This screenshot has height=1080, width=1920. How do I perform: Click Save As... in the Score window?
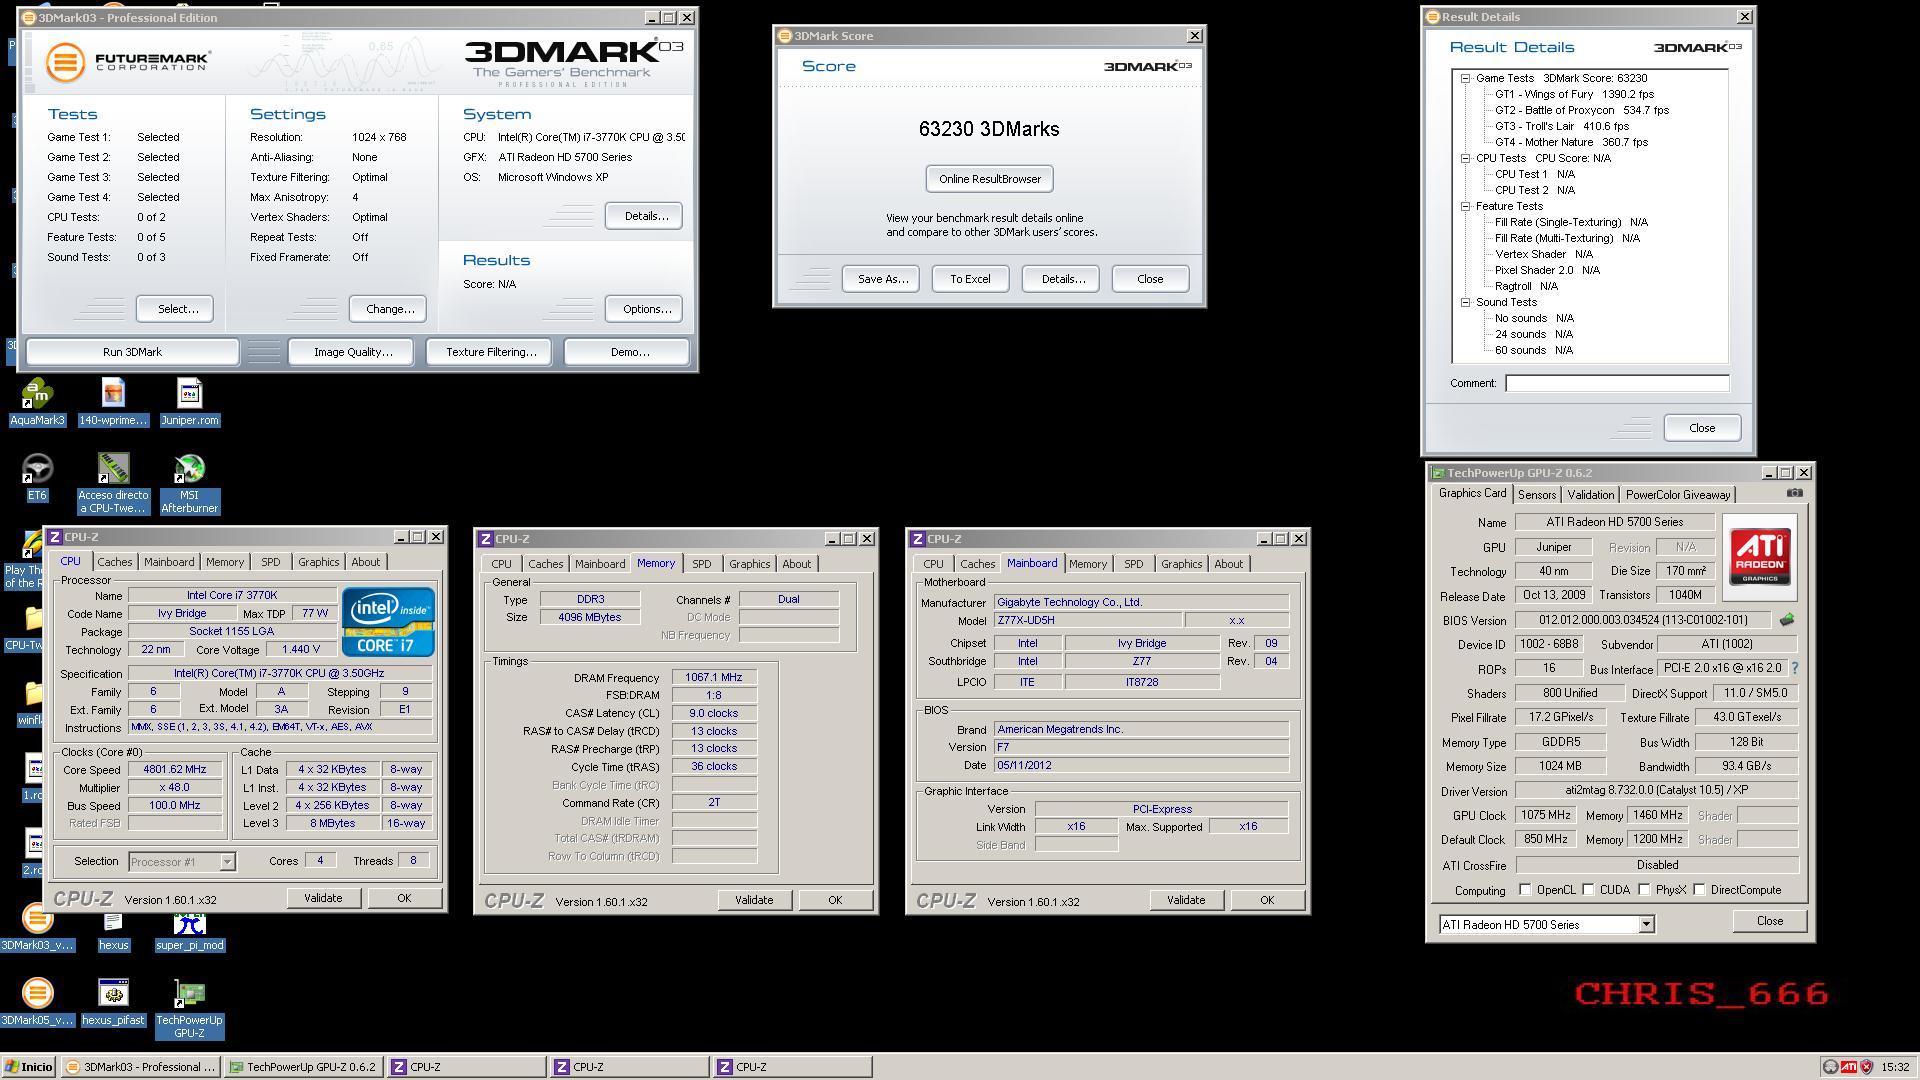click(x=882, y=279)
